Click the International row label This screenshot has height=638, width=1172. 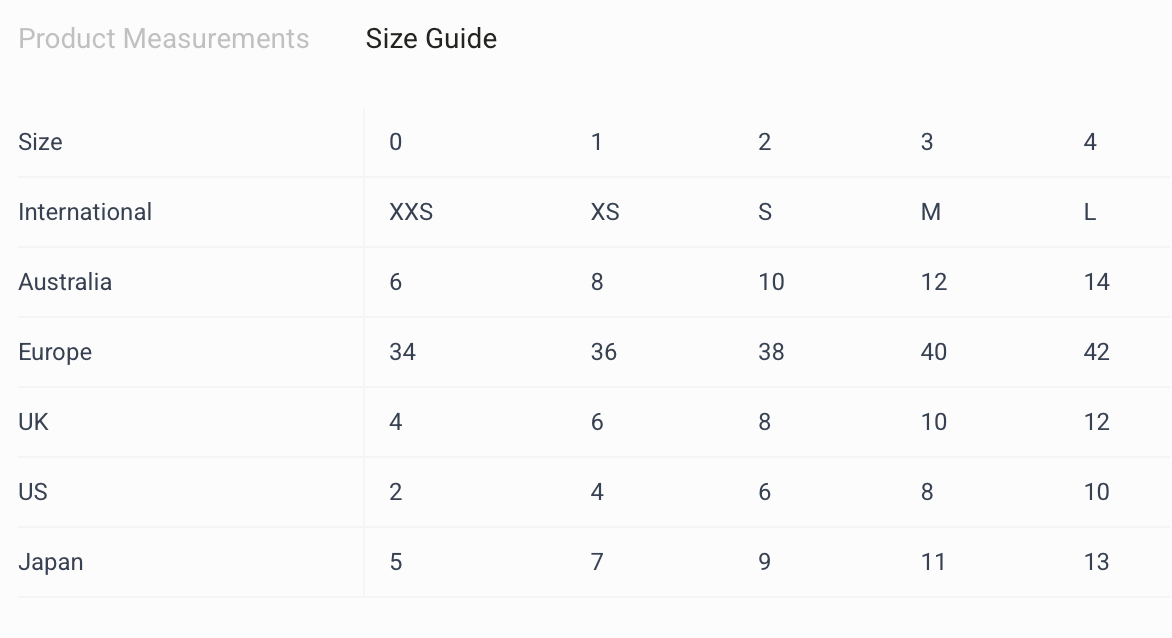pyautogui.click(x=85, y=212)
